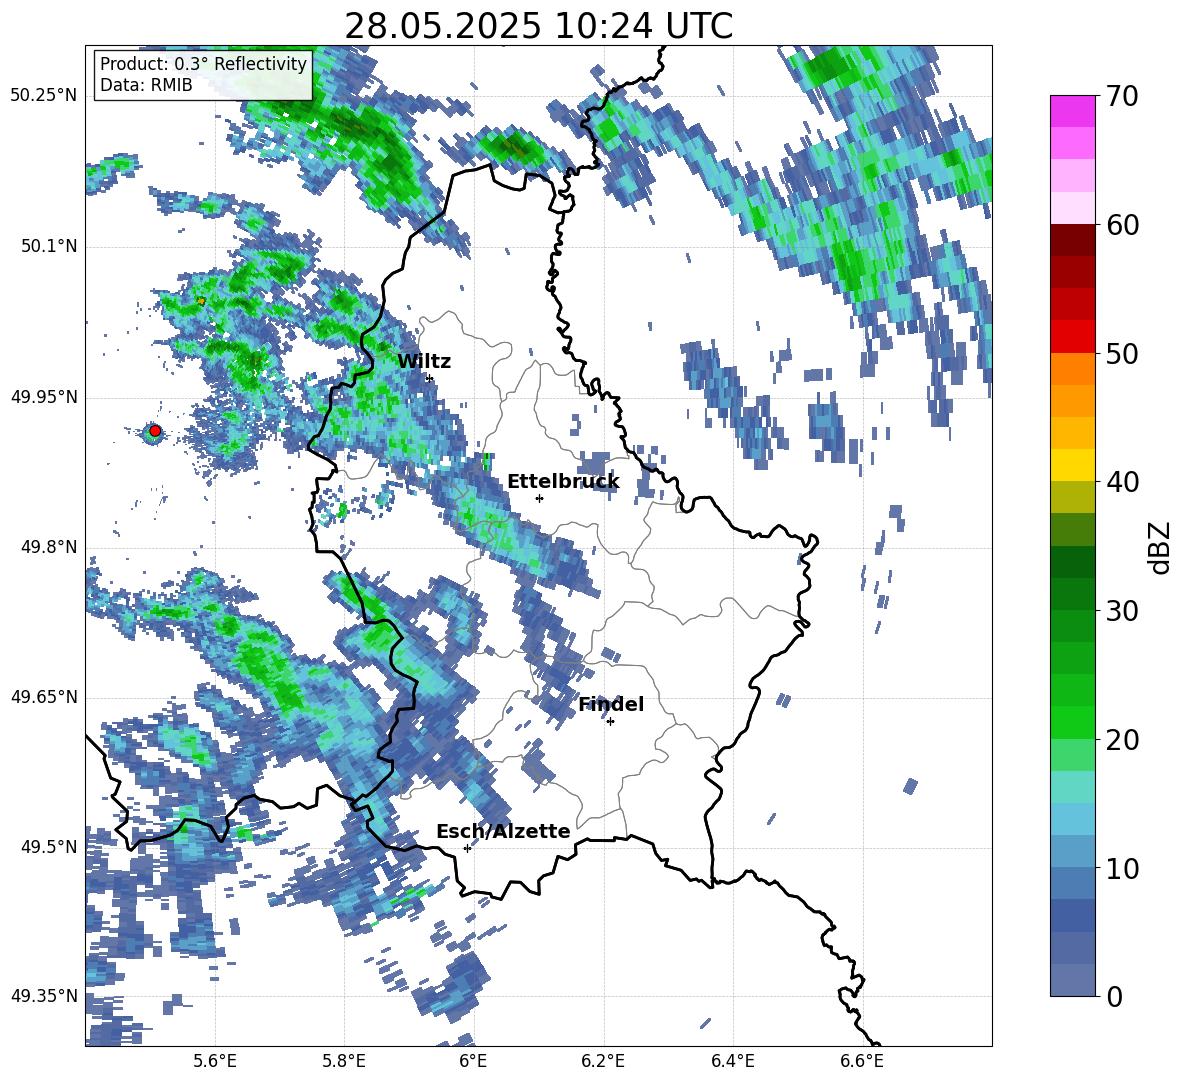Viewport: 1184px width, 1081px height.
Task: Click the 50.1°N latitude tick label
Action: (x=49, y=247)
